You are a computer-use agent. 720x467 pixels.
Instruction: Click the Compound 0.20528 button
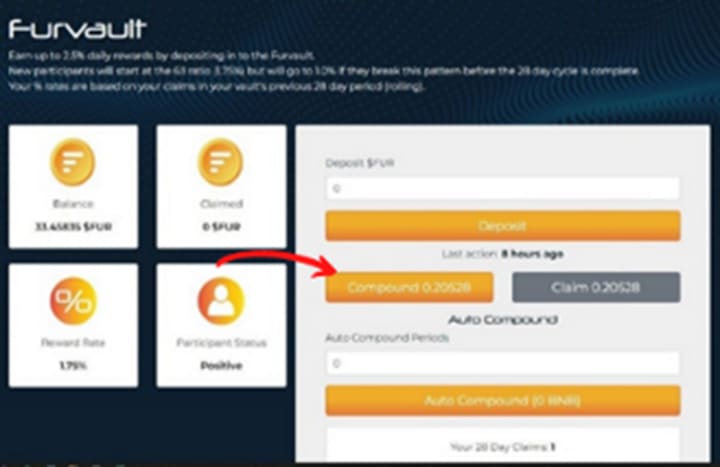[x=409, y=287]
